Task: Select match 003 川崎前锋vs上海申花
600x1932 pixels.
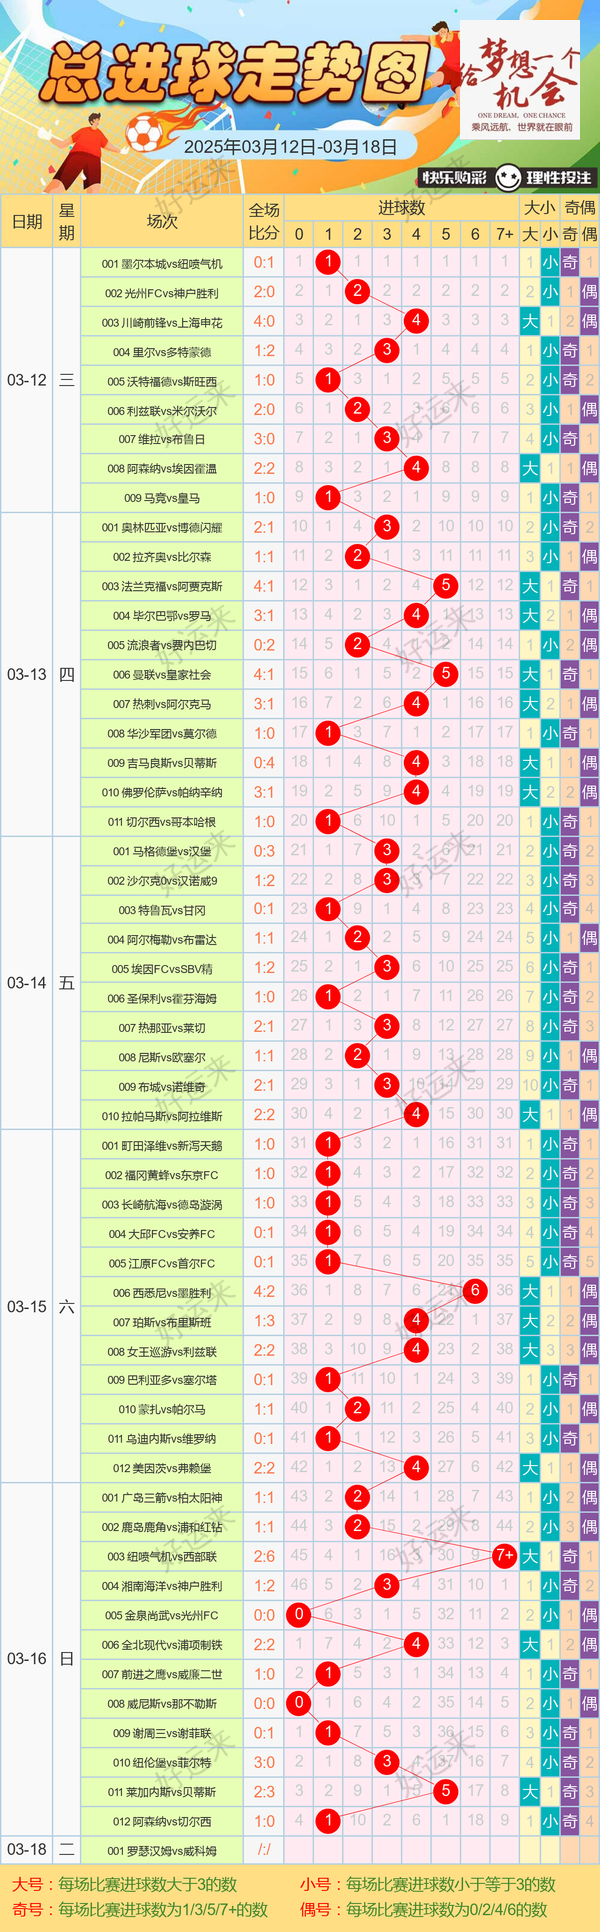Action: point(162,322)
